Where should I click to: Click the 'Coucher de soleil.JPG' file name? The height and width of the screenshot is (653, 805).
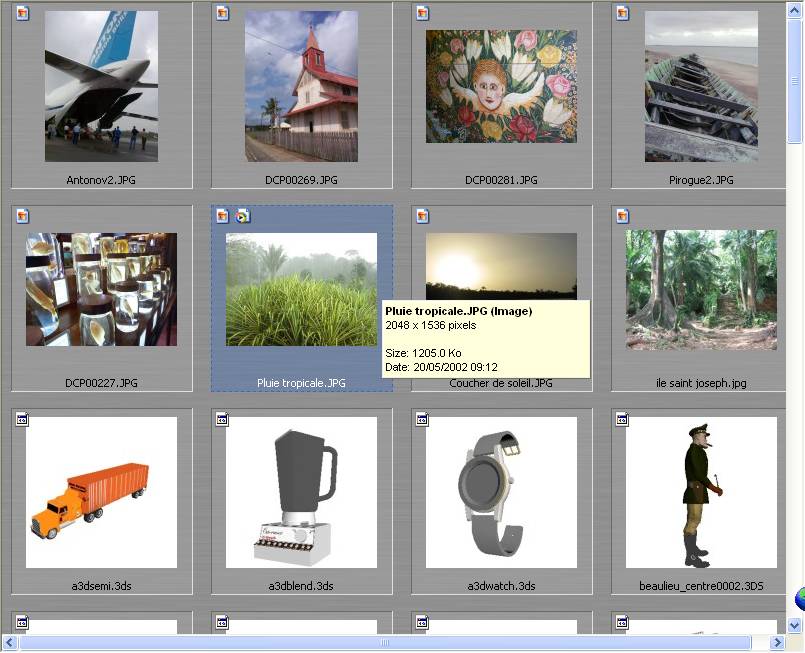[x=501, y=383]
